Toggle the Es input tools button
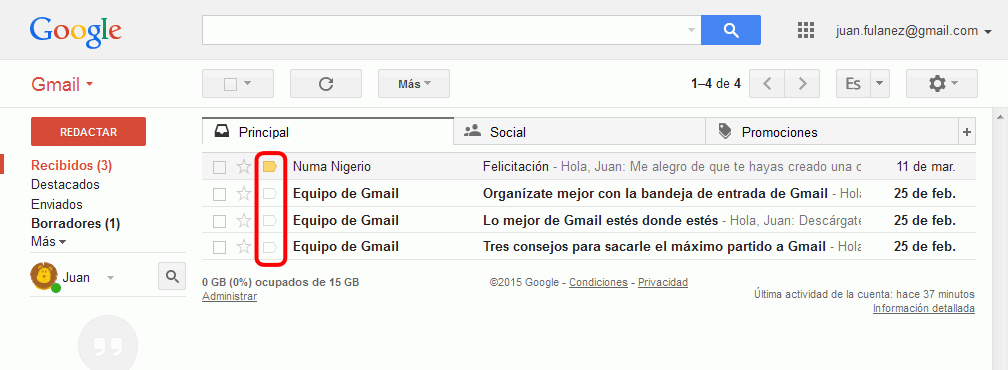 [x=854, y=84]
